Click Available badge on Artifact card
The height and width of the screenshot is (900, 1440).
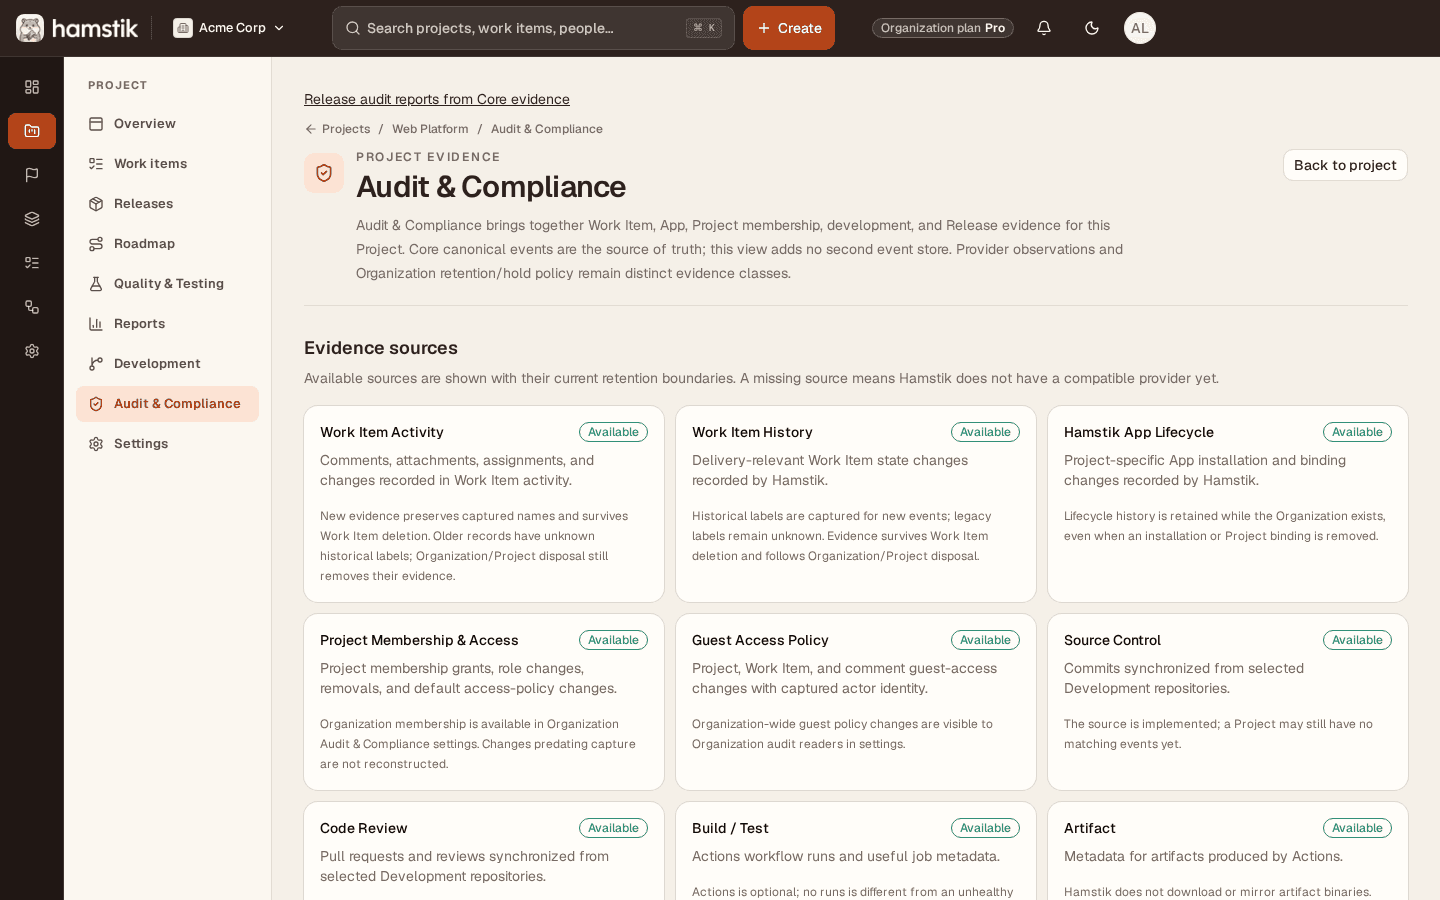coord(1357,828)
